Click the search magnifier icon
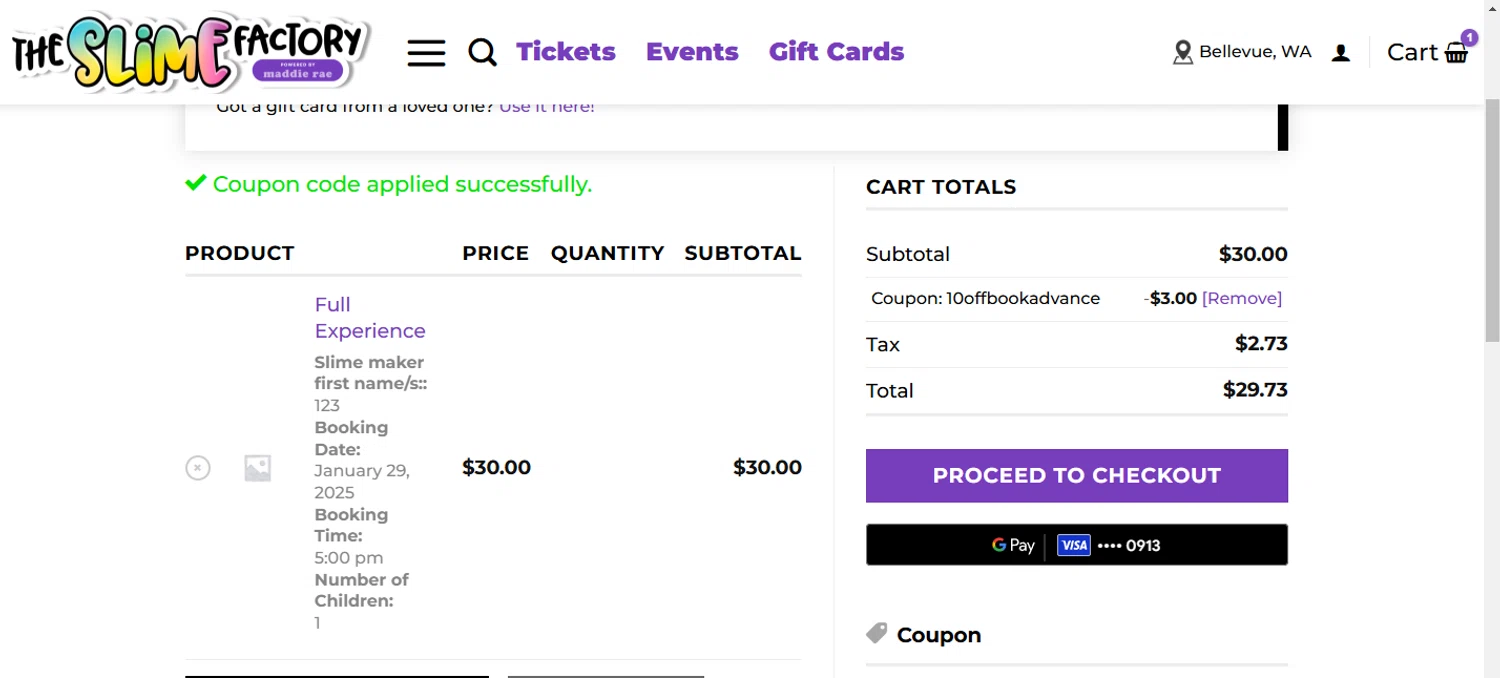This screenshot has width=1500, height=678. (x=483, y=52)
